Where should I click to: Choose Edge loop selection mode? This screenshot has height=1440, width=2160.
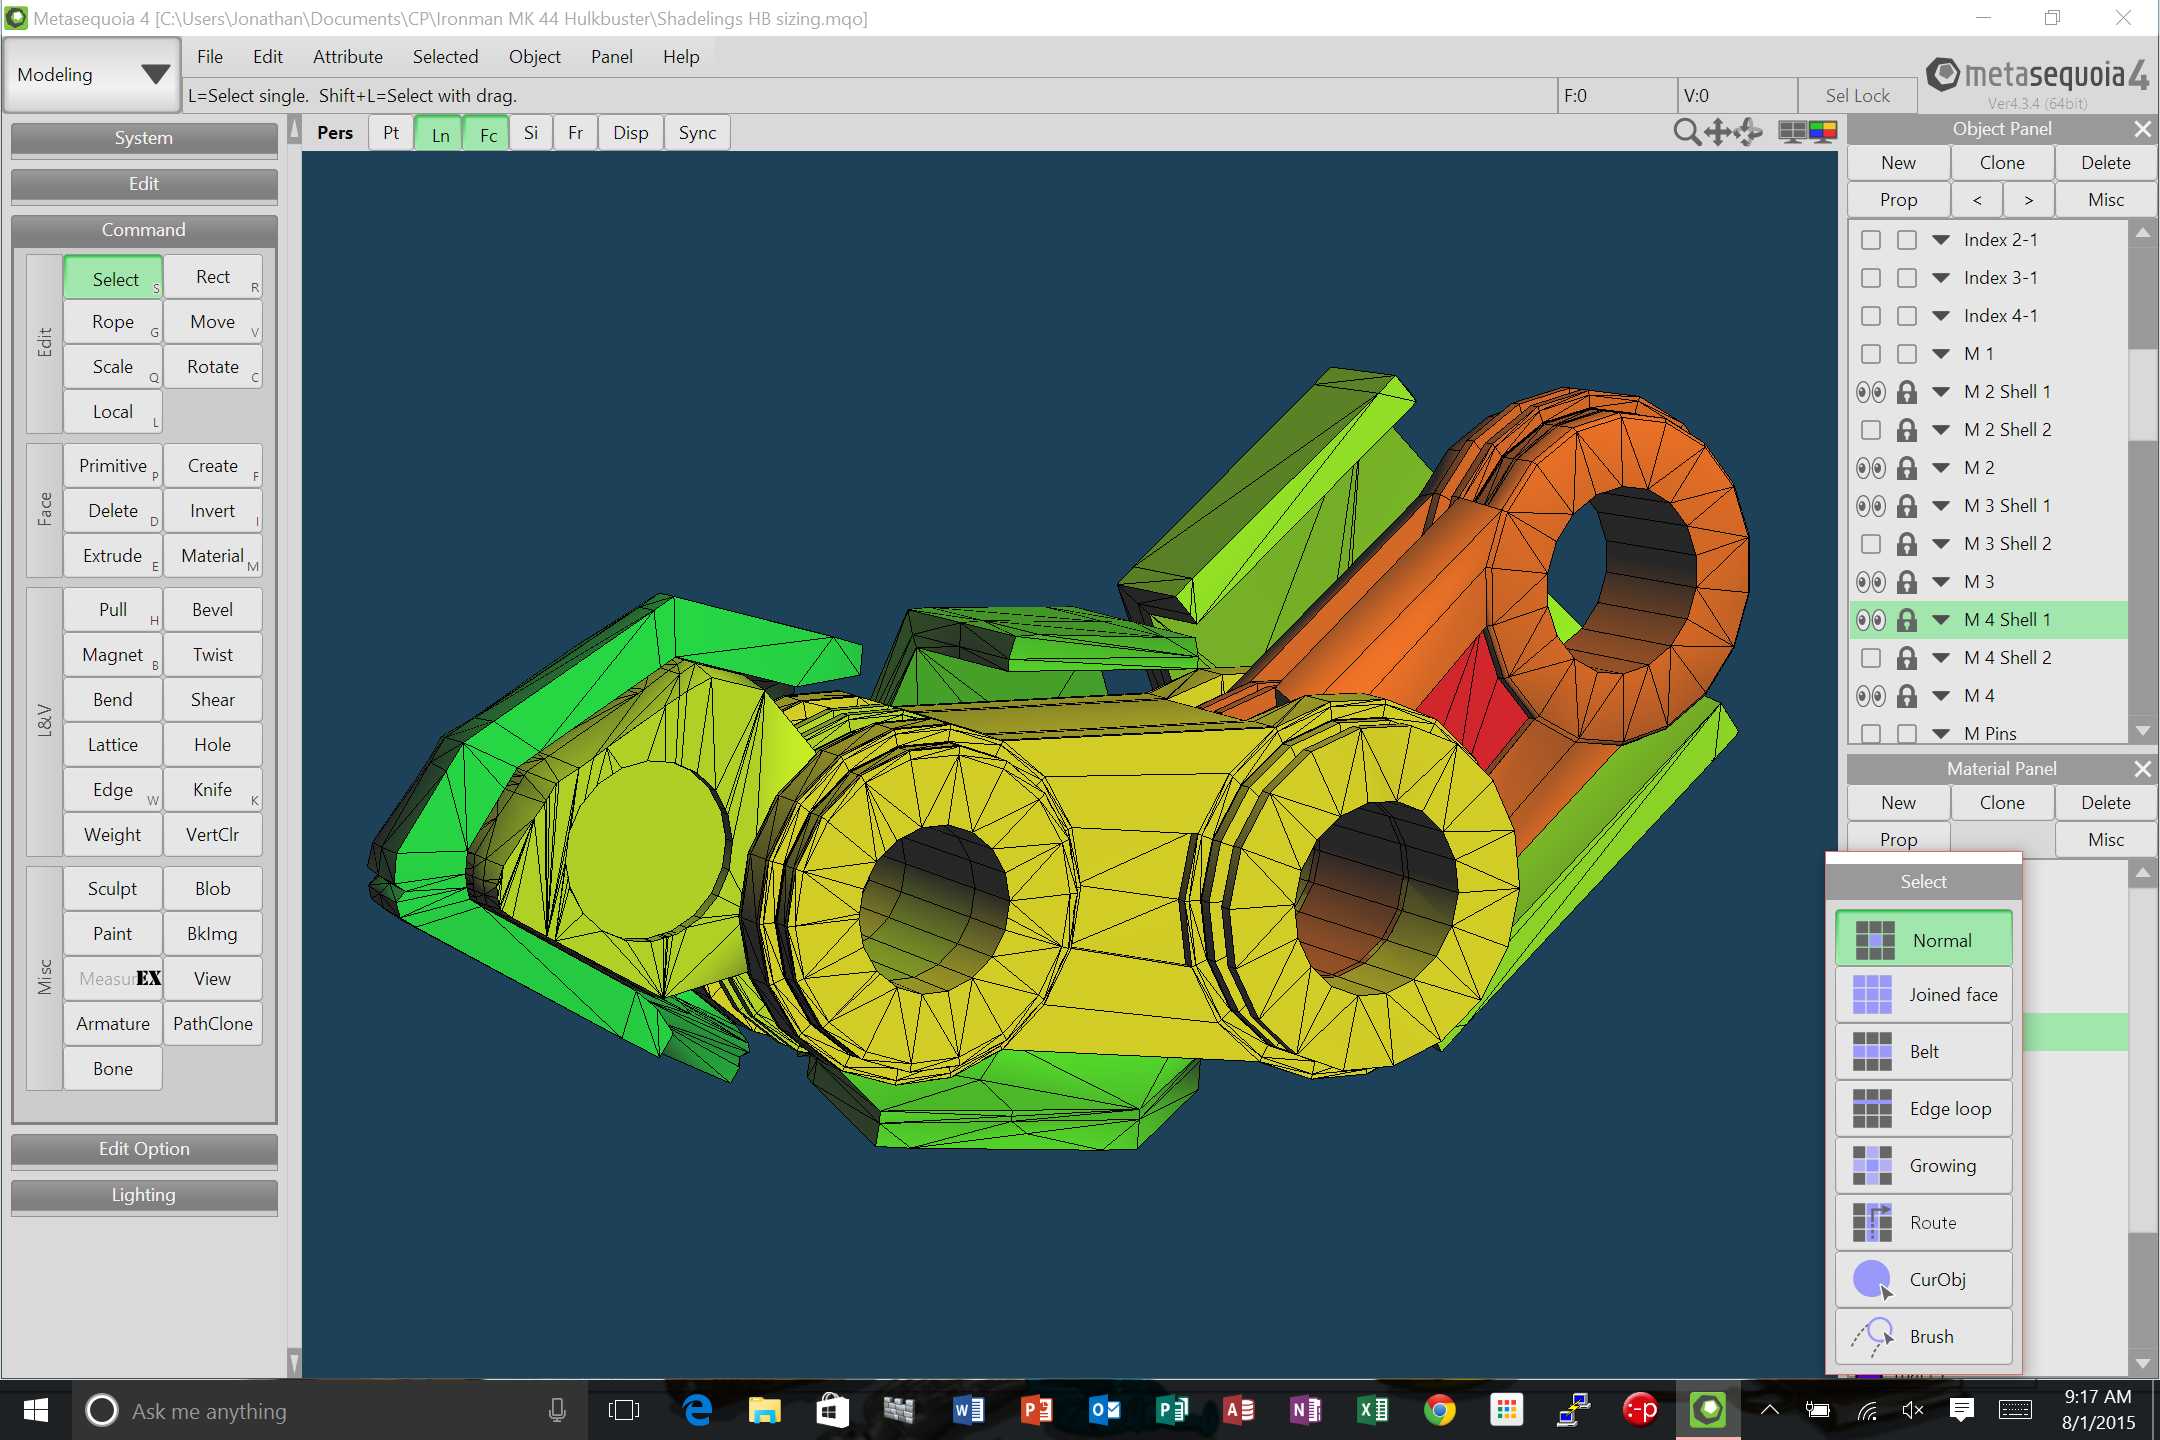pos(1924,1108)
